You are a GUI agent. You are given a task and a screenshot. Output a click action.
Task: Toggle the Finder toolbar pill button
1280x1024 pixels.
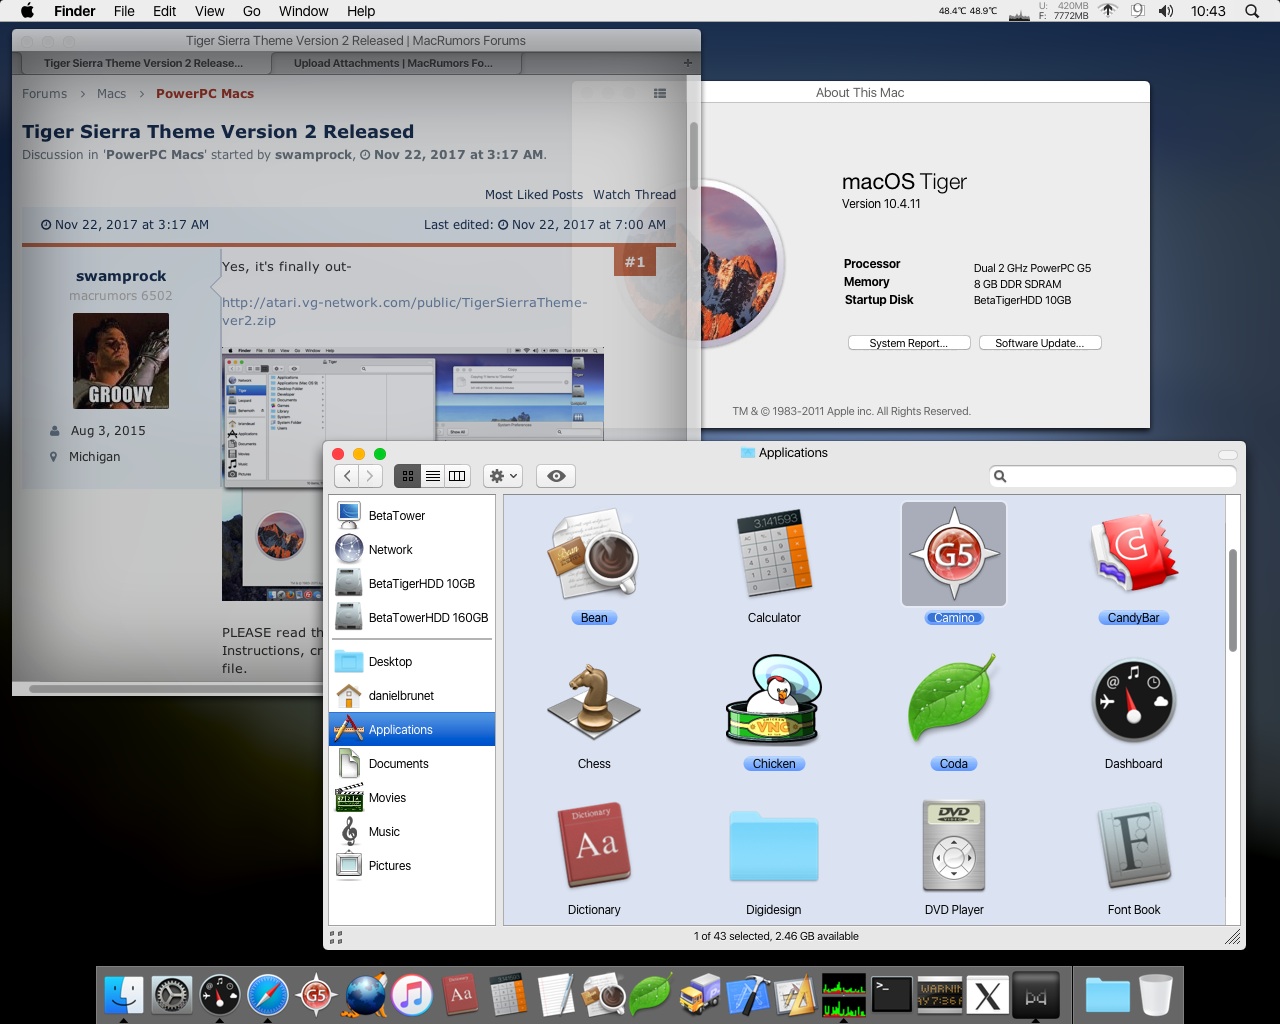point(1228,455)
